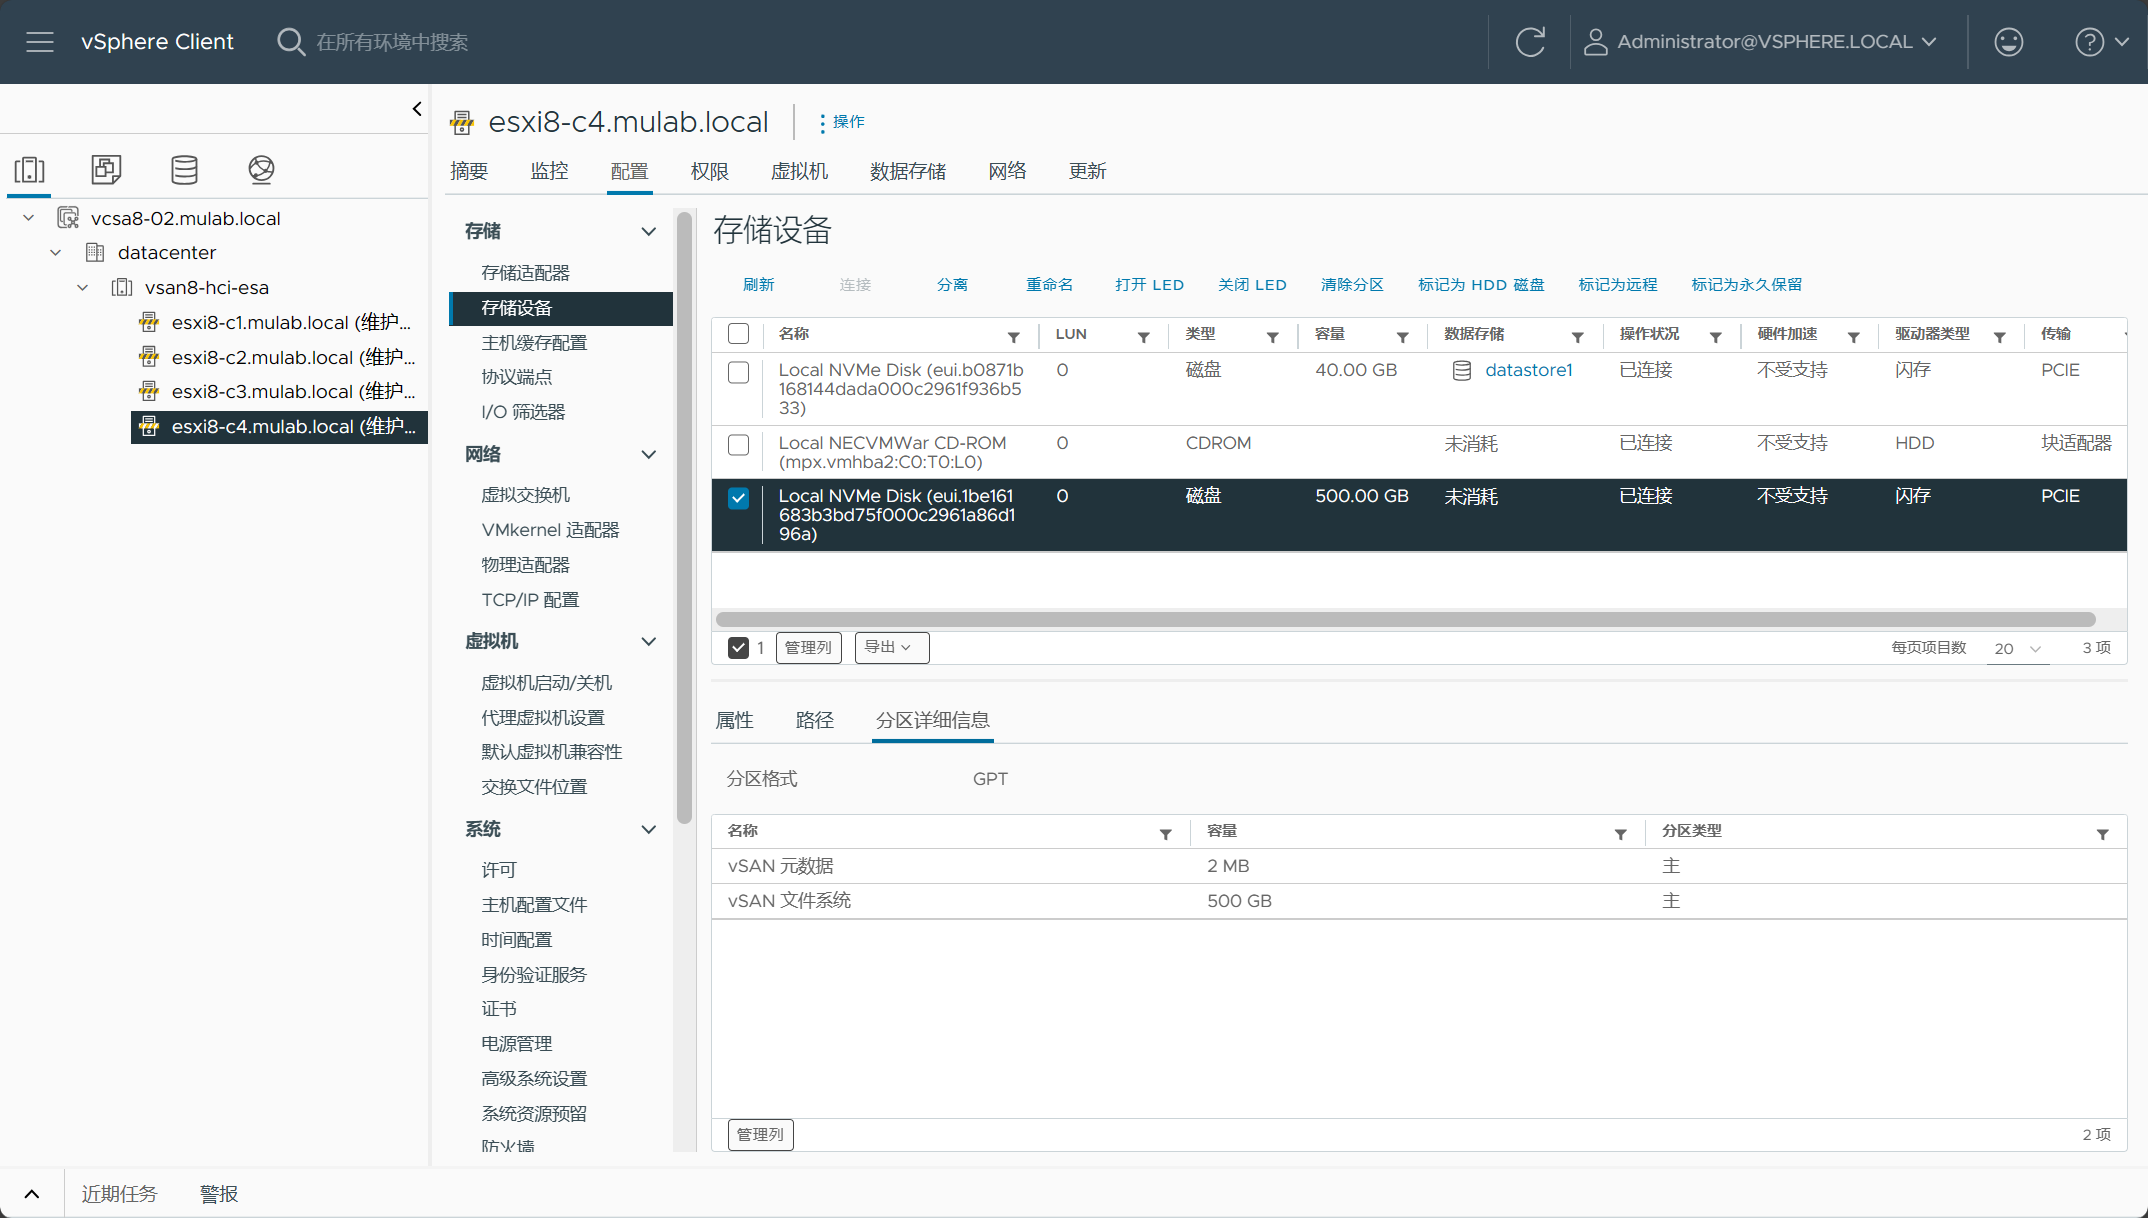Open the datastore1 link
2148x1218 pixels.
(x=1528, y=370)
